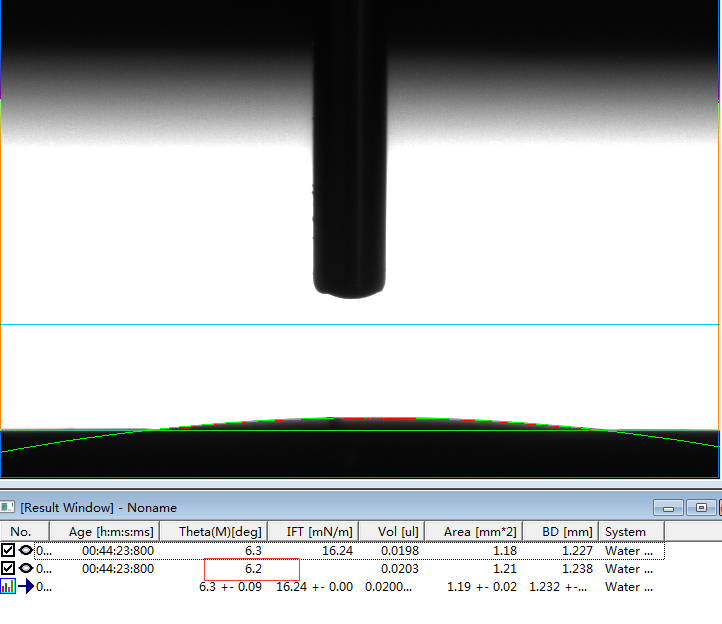This screenshot has height=624, width=722.
Task: Maximize the Result Window
Action: click(702, 508)
